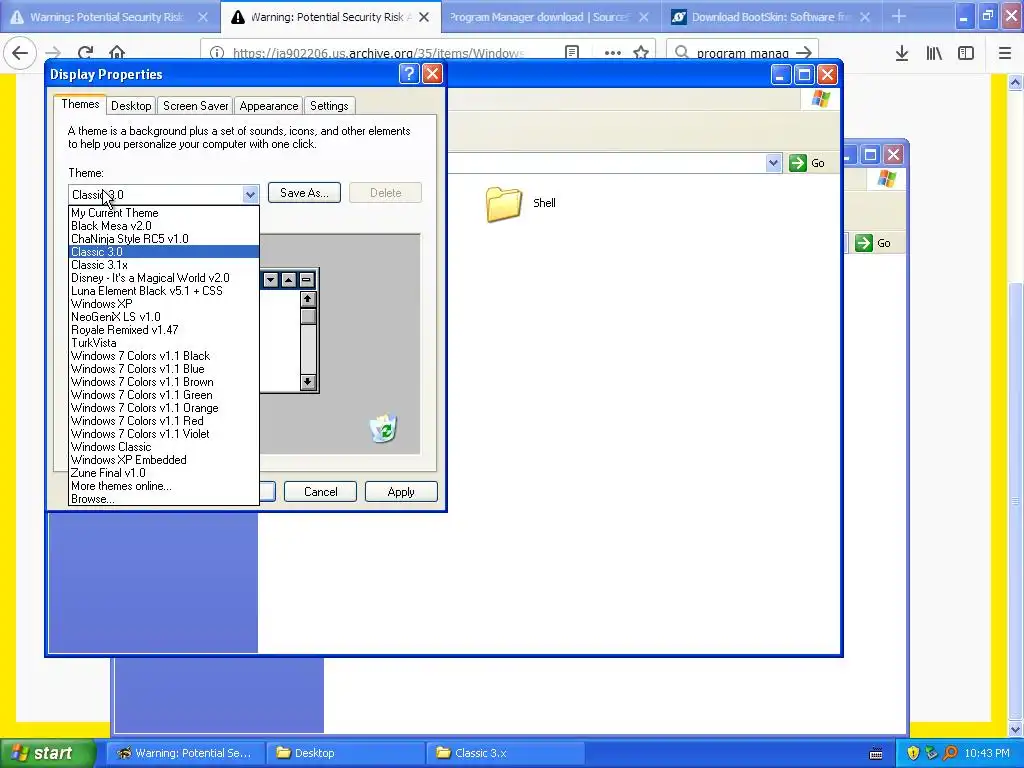The image size is (1024, 768).
Task: Open the Windows start button
Action: click(x=46, y=753)
